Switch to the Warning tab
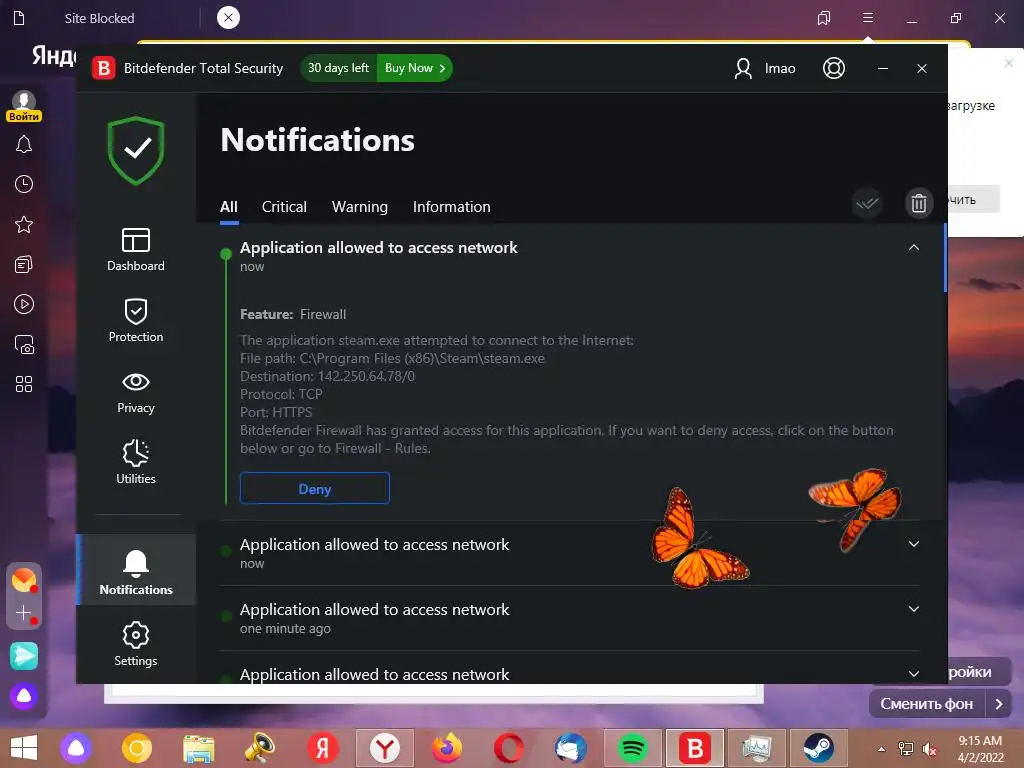The width and height of the screenshot is (1024, 768). [x=360, y=207]
